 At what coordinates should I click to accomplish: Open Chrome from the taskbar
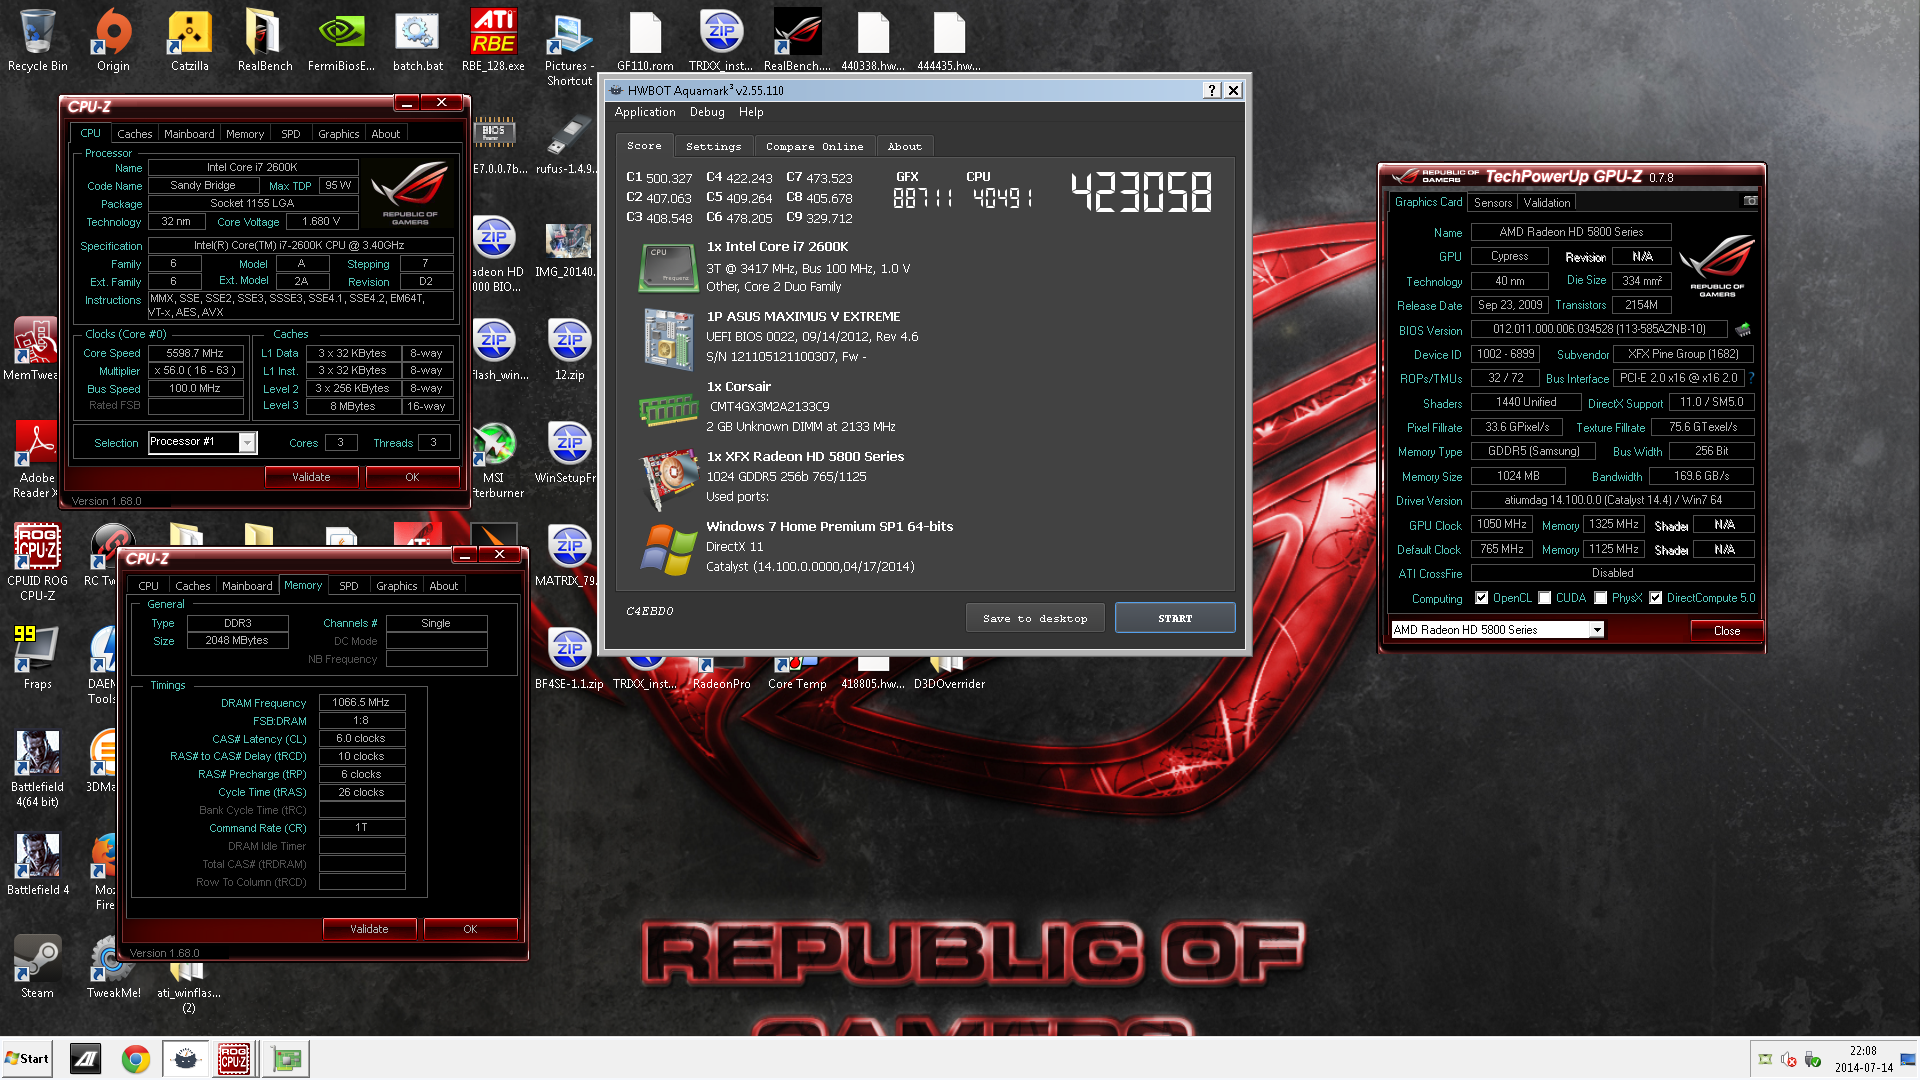click(136, 1059)
